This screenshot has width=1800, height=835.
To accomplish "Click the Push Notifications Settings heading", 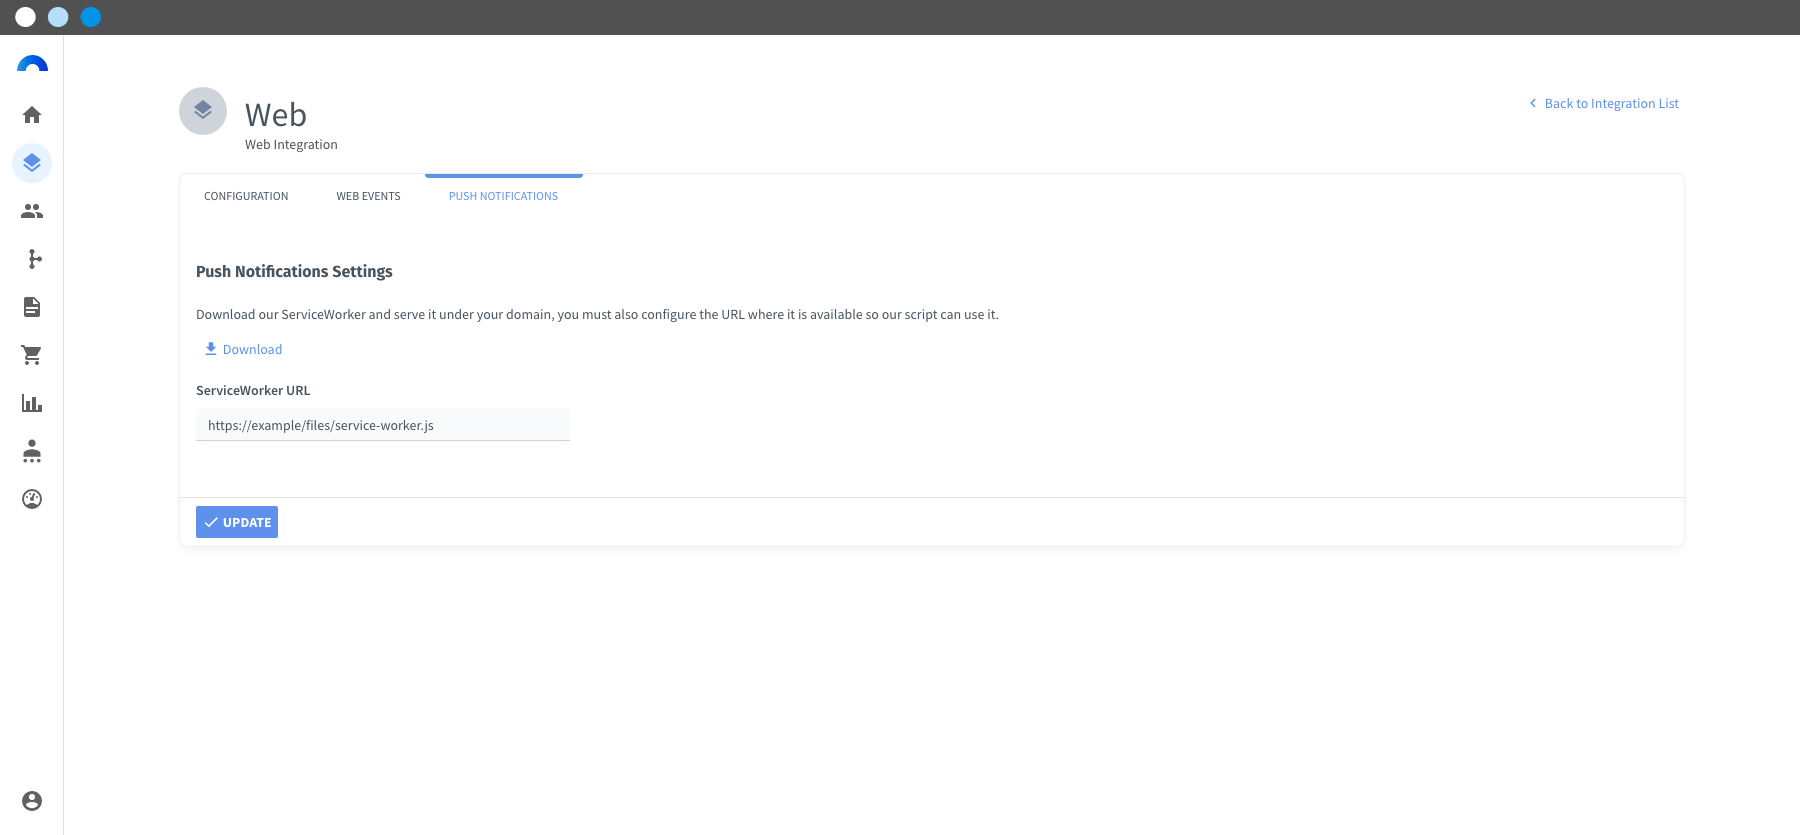I will [x=294, y=271].
